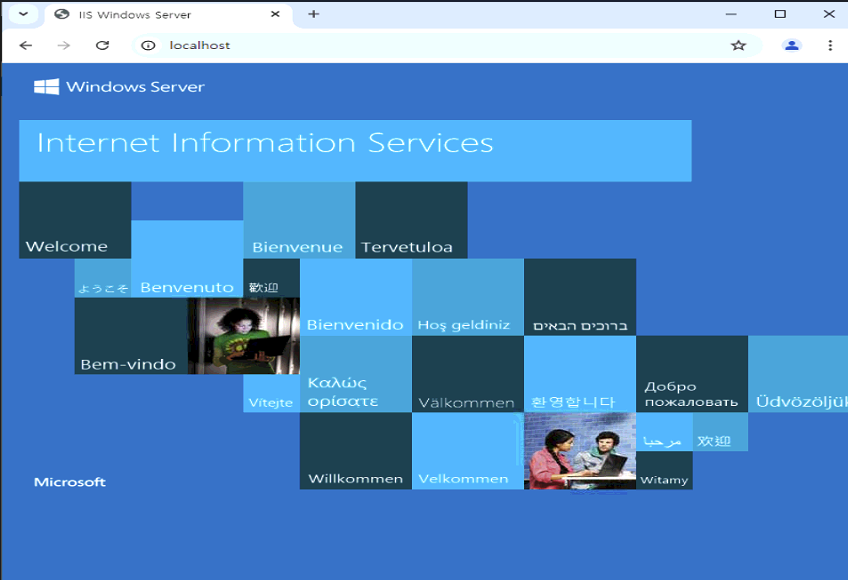Click the Hebrew welcome tile
This screenshot has width=848, height=580.
[580, 297]
